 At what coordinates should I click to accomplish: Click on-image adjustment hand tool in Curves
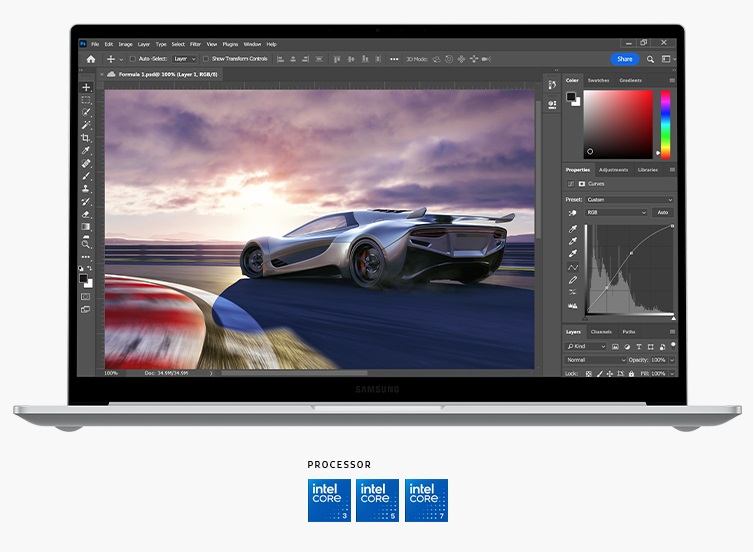pyautogui.click(x=572, y=213)
